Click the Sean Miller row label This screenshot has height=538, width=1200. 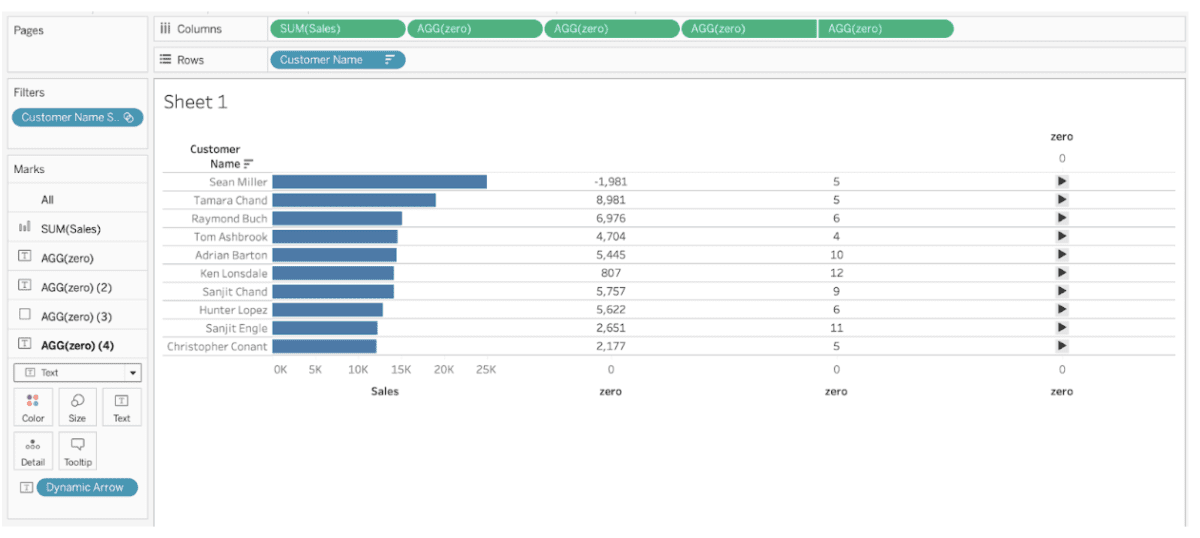pos(238,182)
